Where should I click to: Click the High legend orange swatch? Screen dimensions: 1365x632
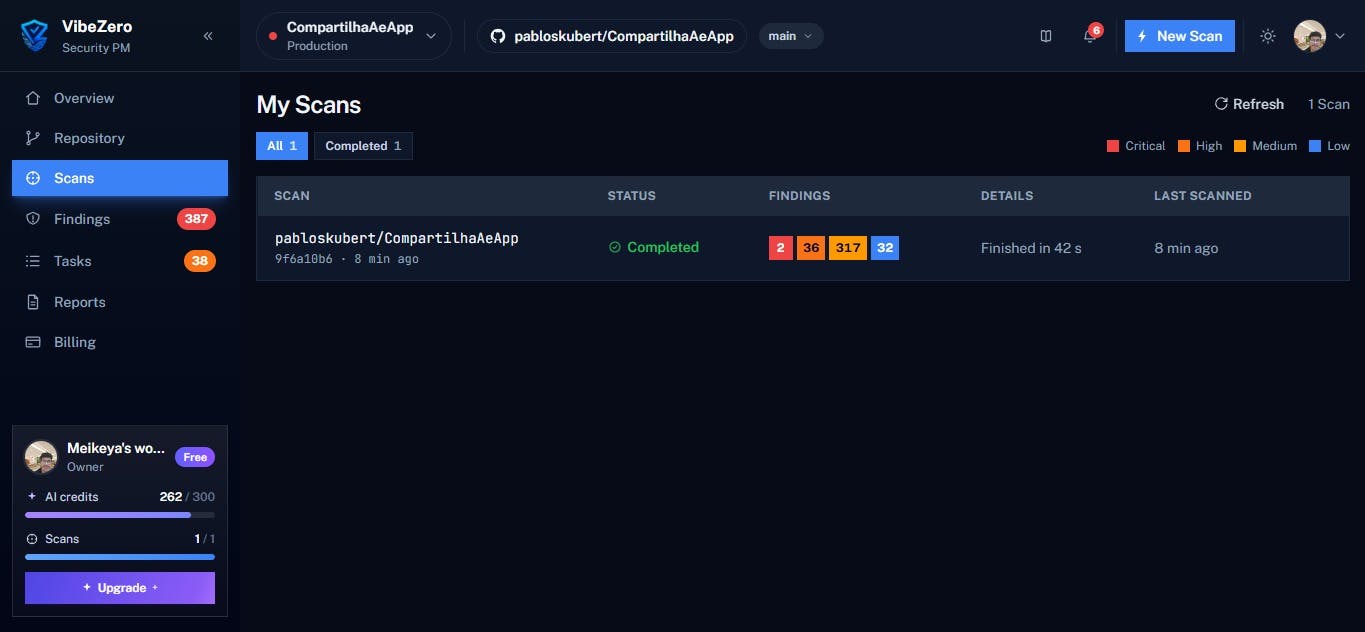tap(1184, 146)
